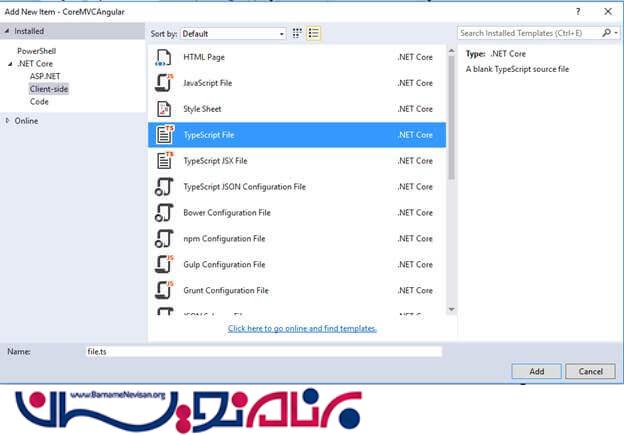Select the Code category in tree
The image size is (624, 435).
pos(39,102)
